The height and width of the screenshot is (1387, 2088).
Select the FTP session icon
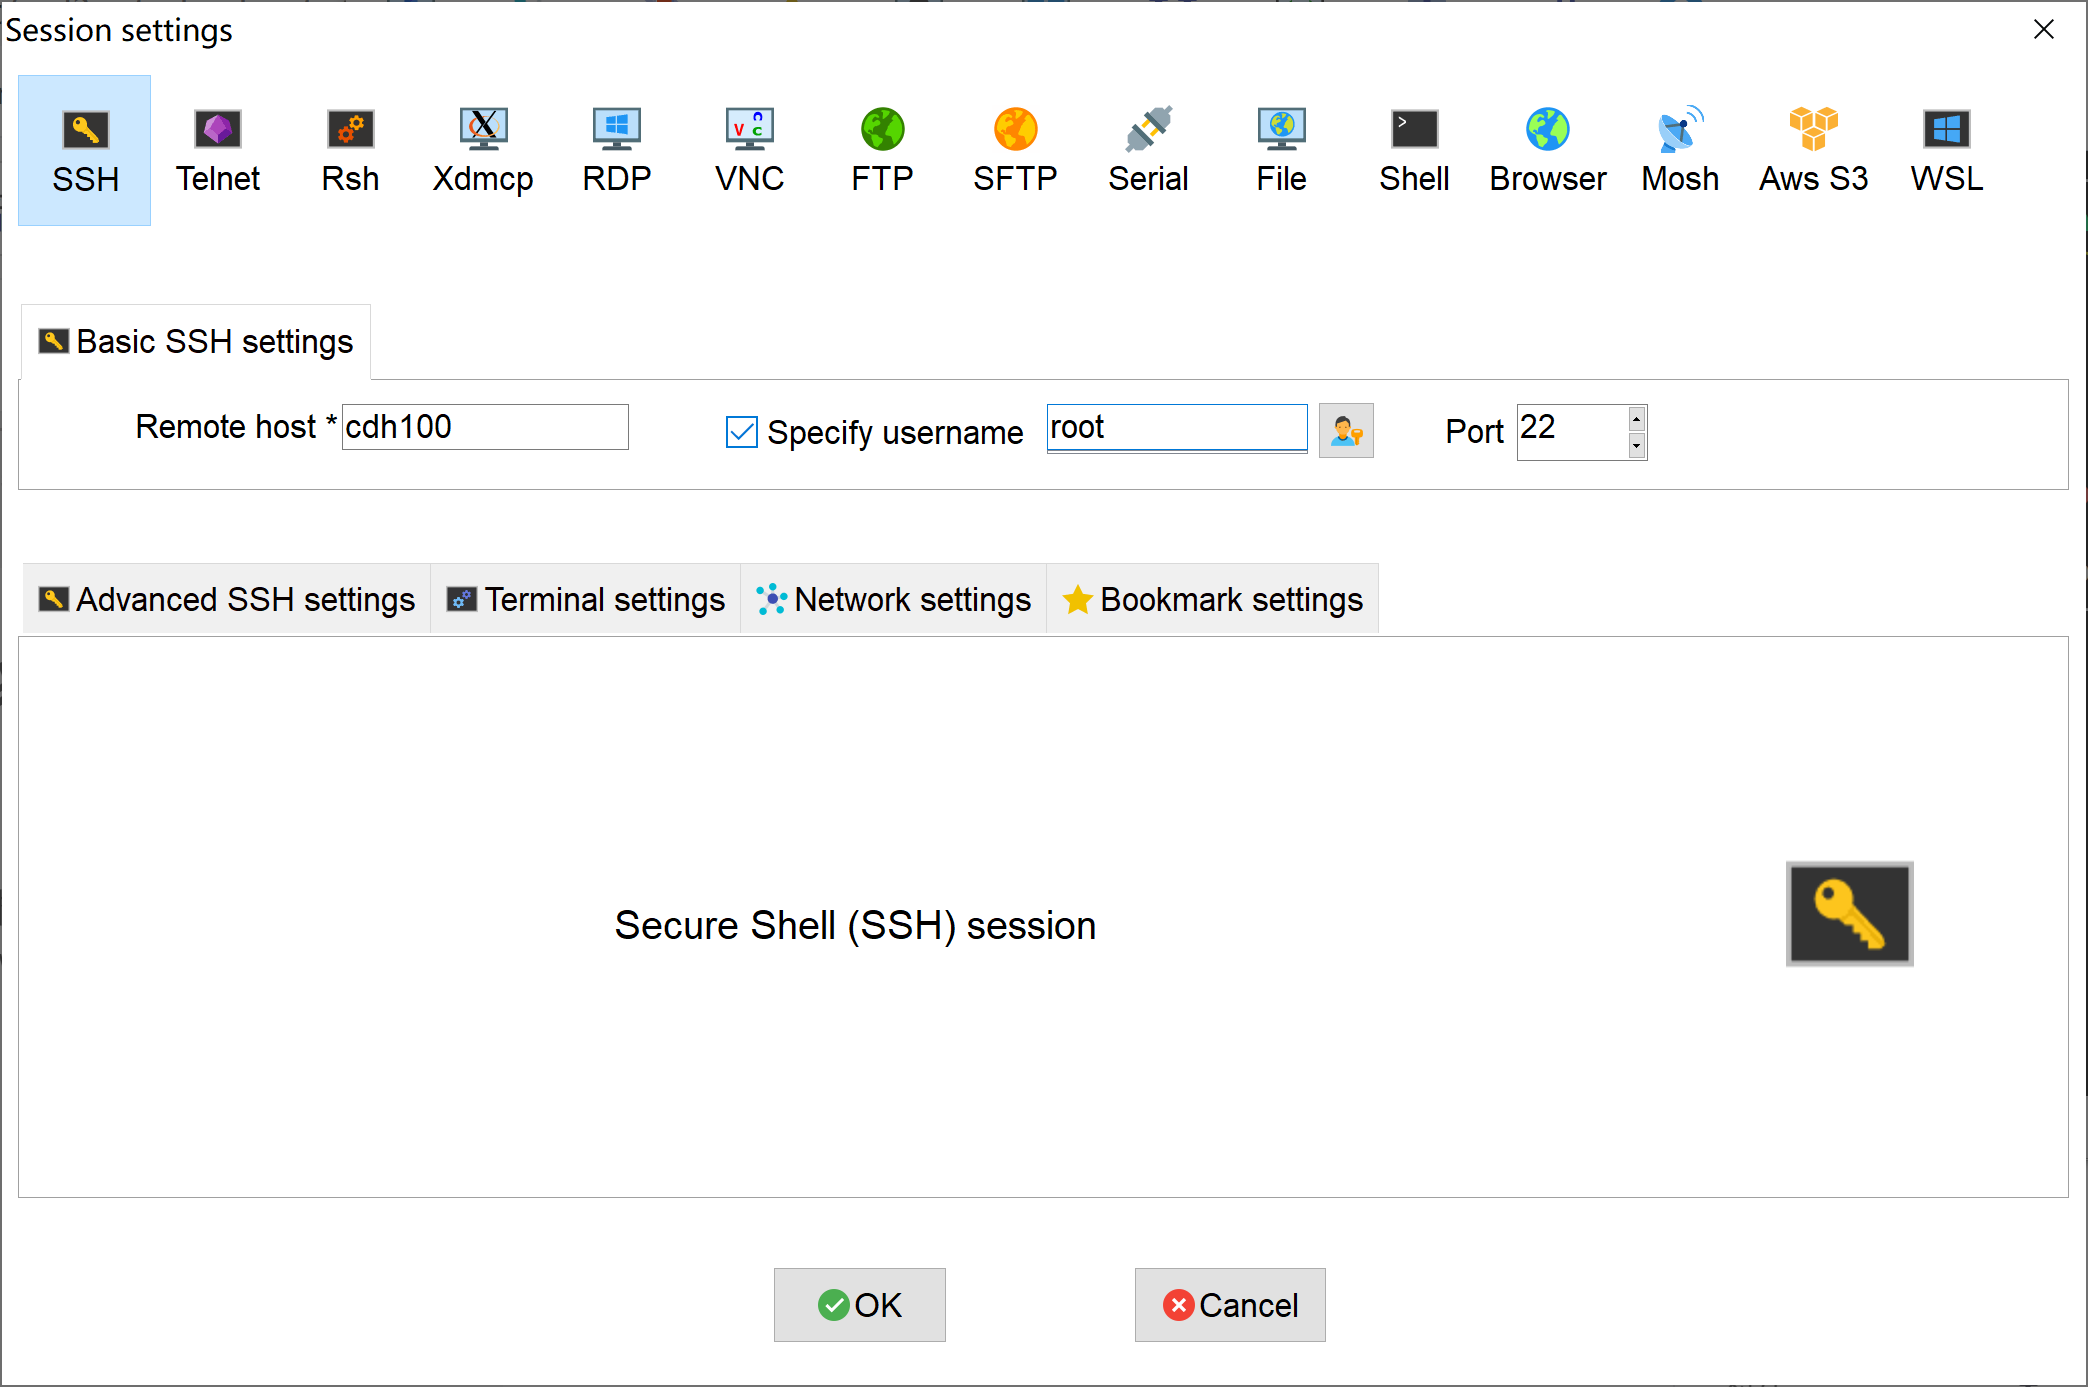pos(882,150)
